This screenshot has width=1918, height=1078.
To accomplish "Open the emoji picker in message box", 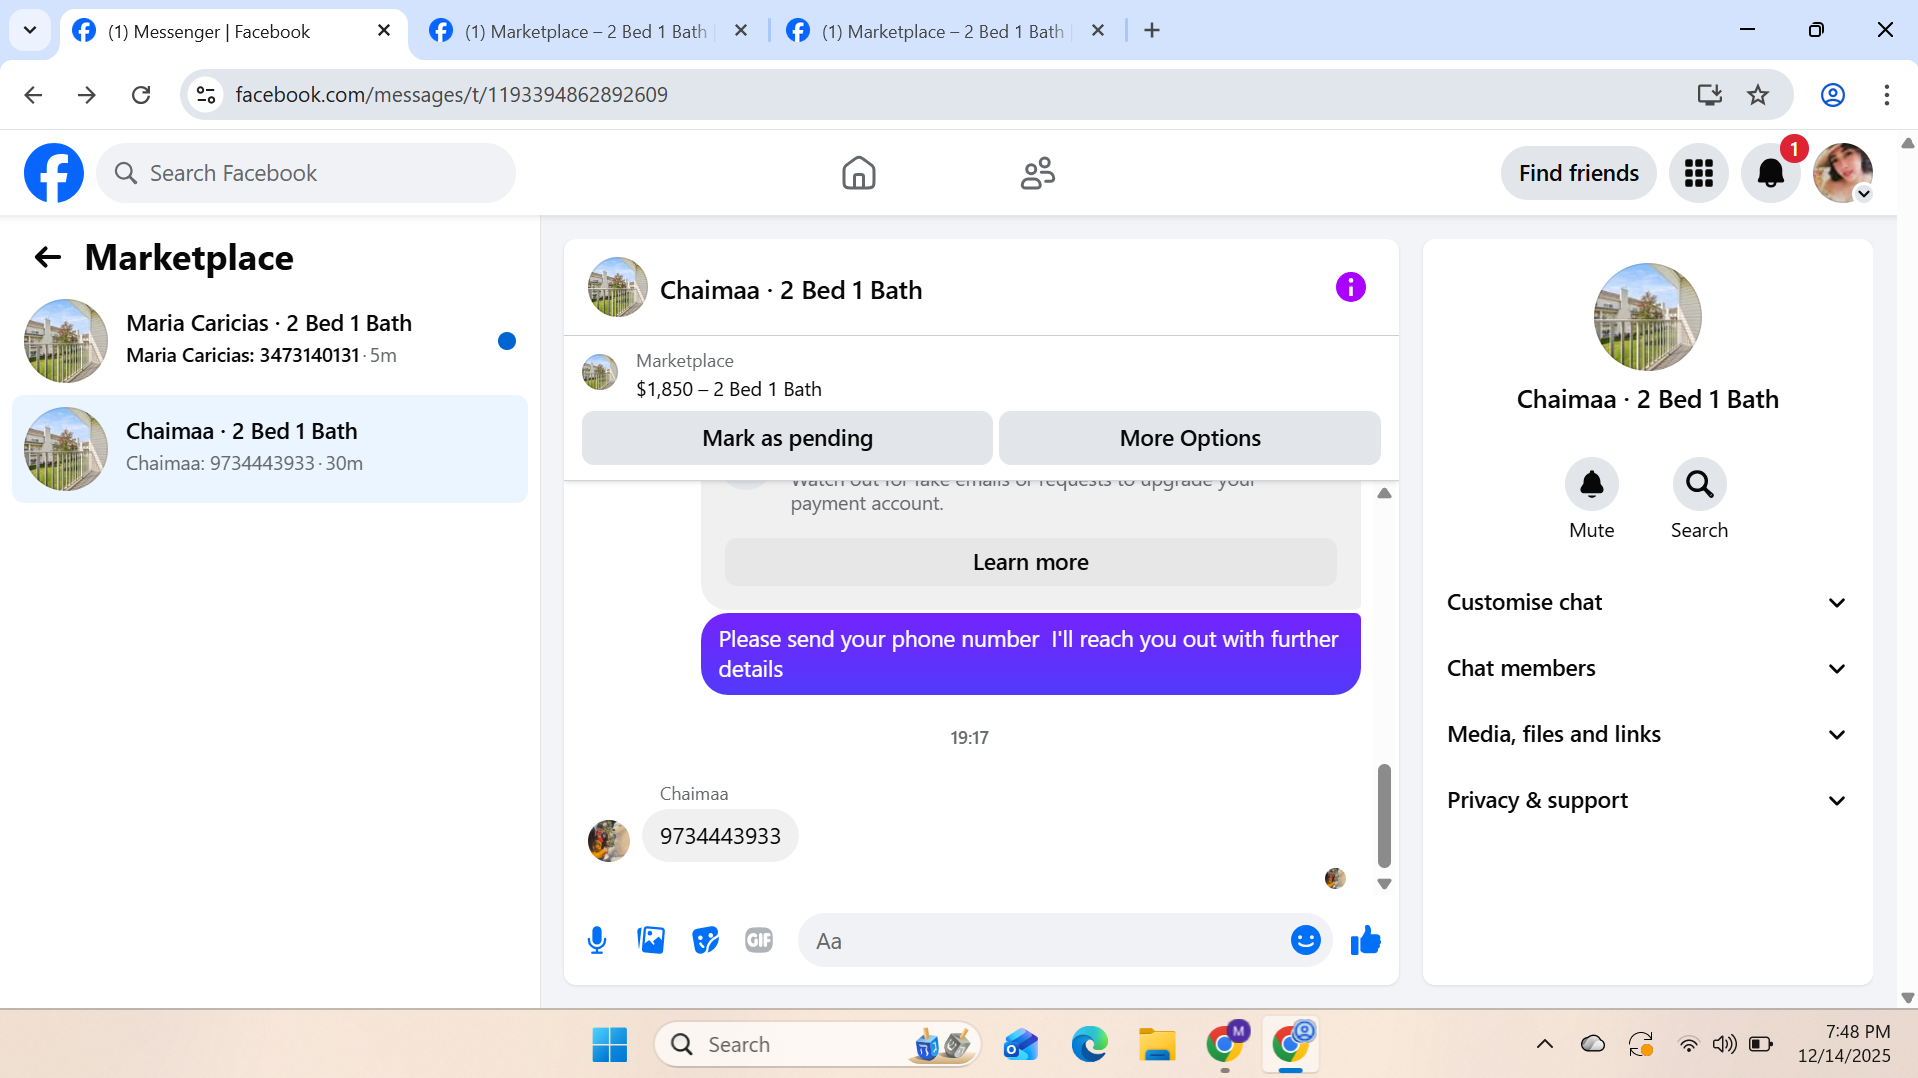I will point(1305,940).
